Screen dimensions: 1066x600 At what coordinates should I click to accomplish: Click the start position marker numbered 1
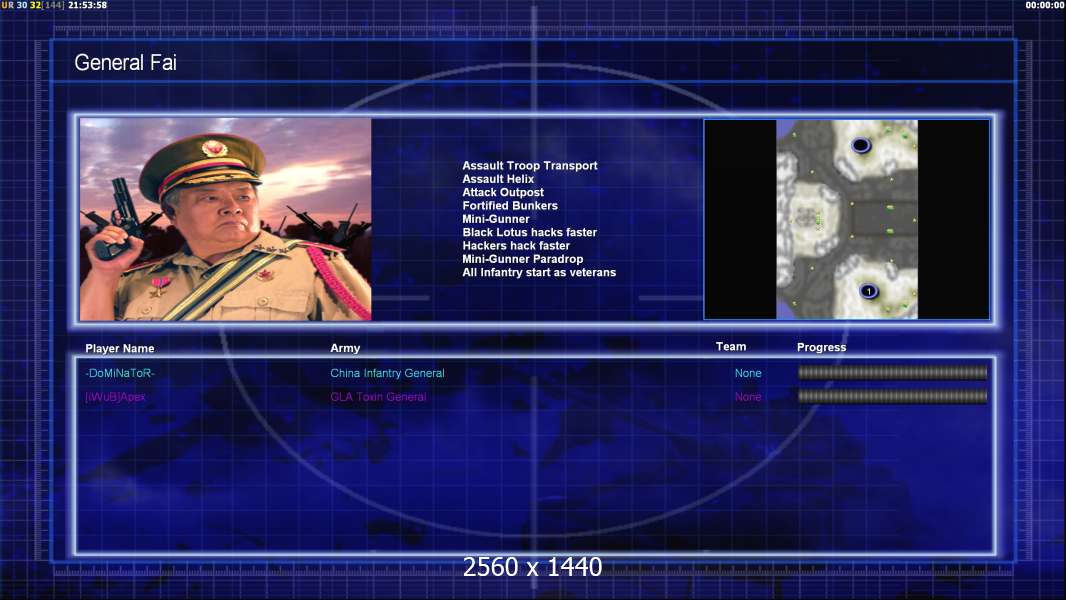click(868, 292)
